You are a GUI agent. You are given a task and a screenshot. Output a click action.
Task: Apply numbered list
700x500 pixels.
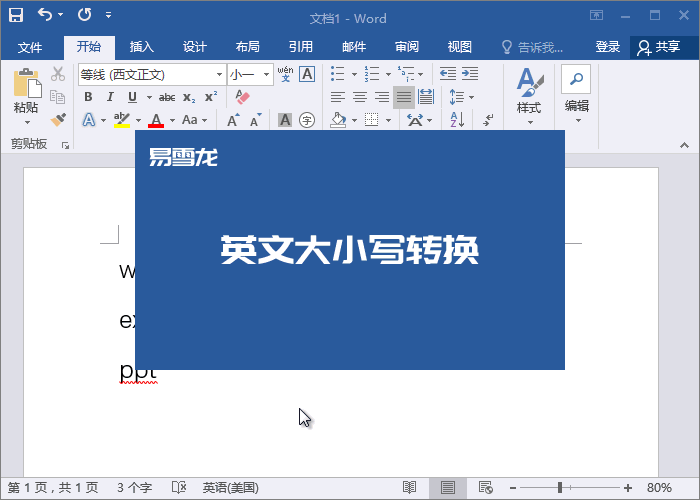[372, 74]
